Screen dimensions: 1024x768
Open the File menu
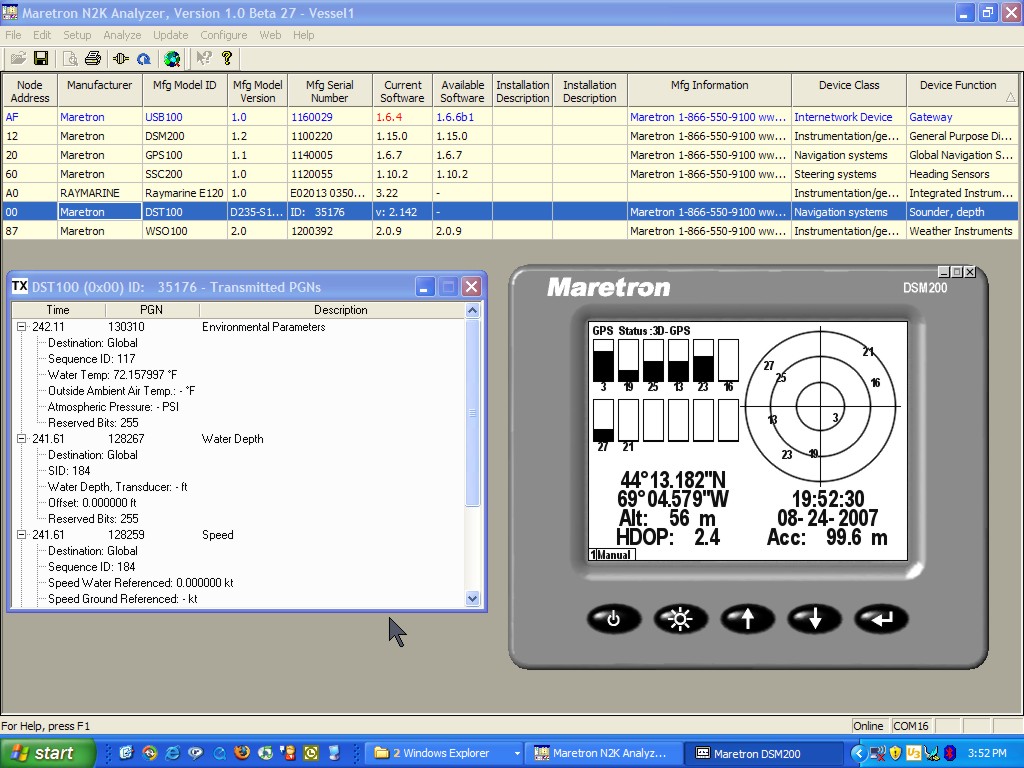pyautogui.click(x=13, y=35)
